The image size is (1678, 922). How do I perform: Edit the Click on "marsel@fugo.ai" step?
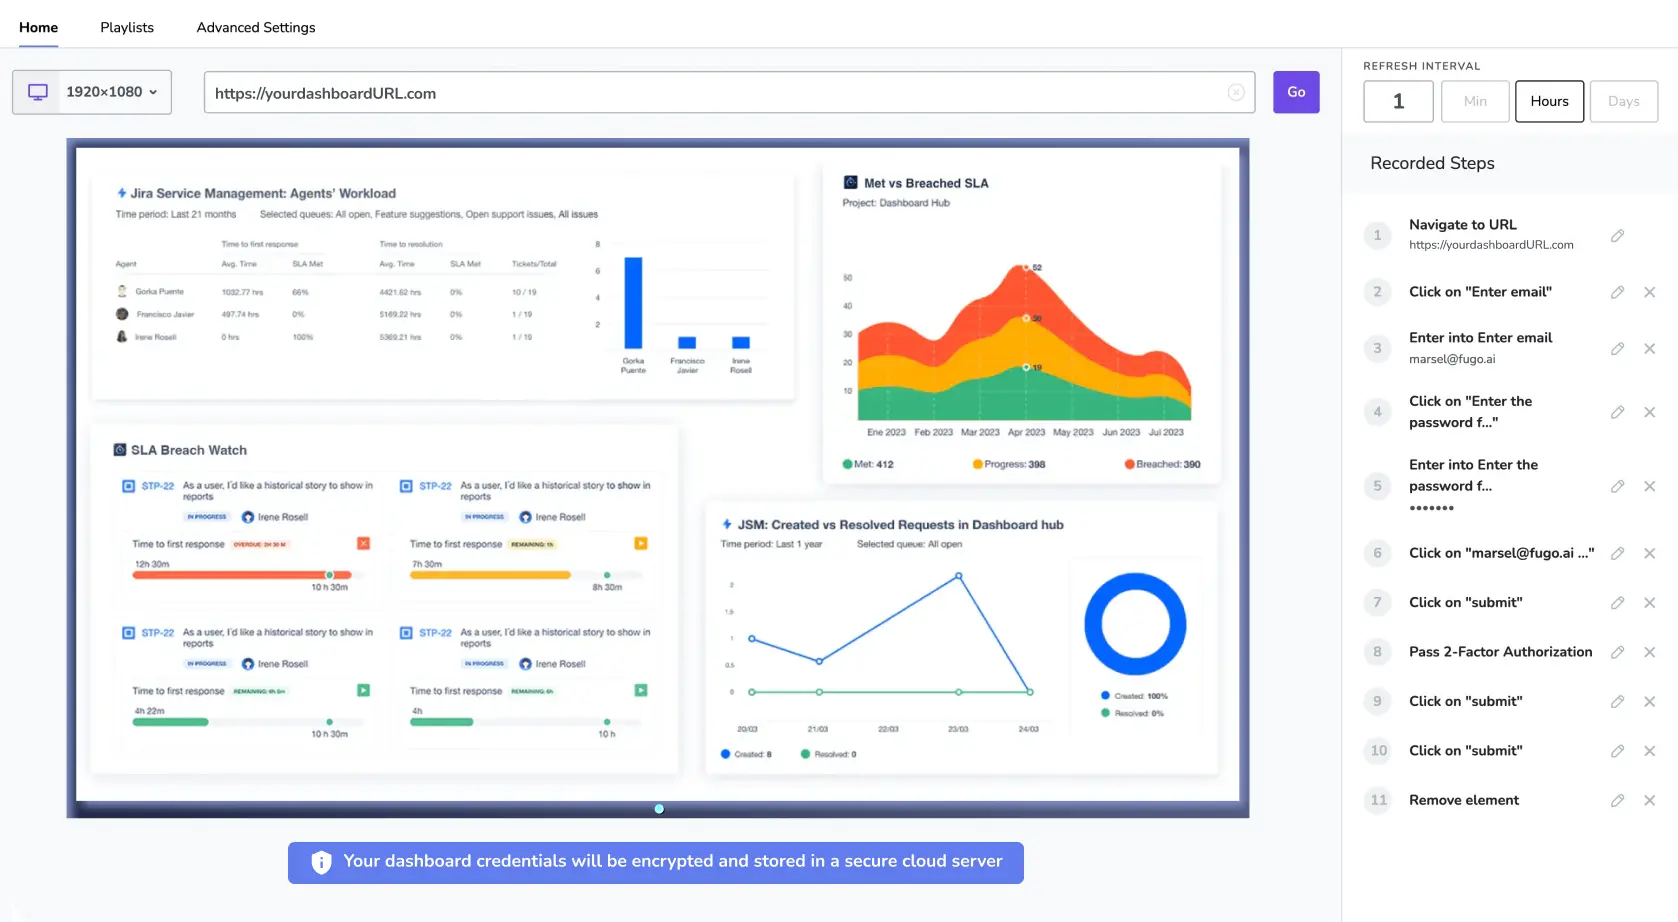tap(1617, 553)
